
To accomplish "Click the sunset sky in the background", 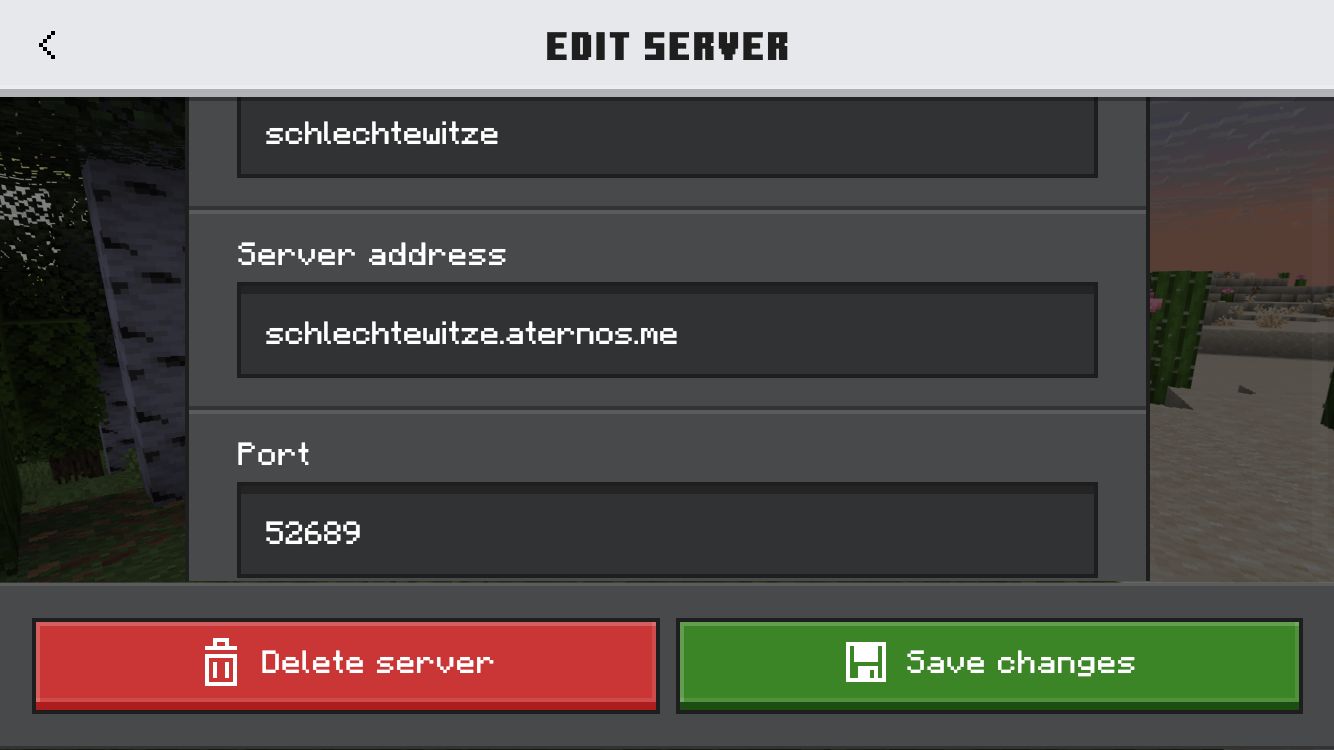I will (x=1240, y=180).
